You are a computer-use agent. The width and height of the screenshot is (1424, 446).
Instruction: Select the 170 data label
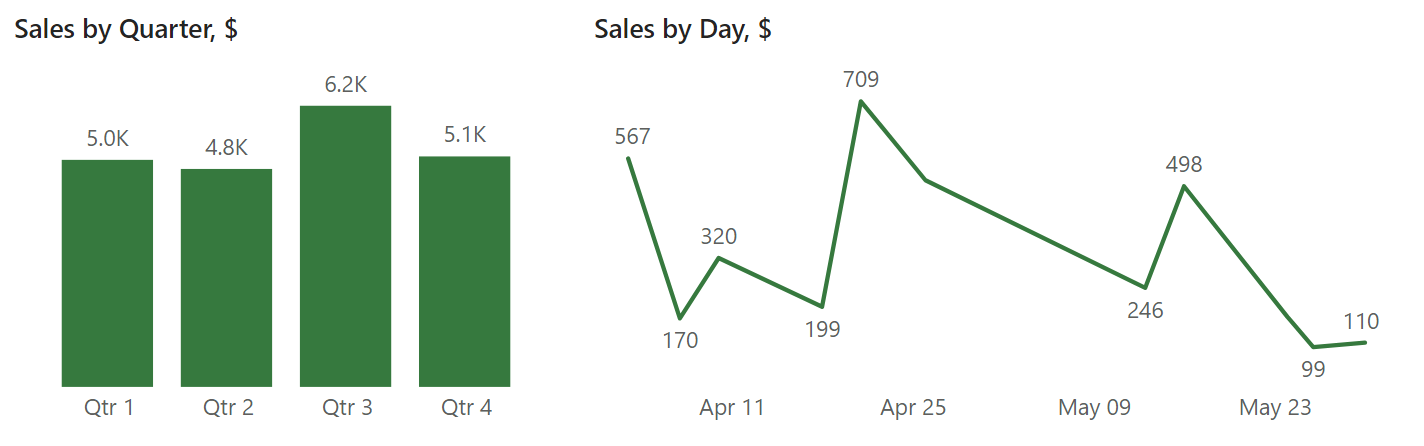pos(680,340)
